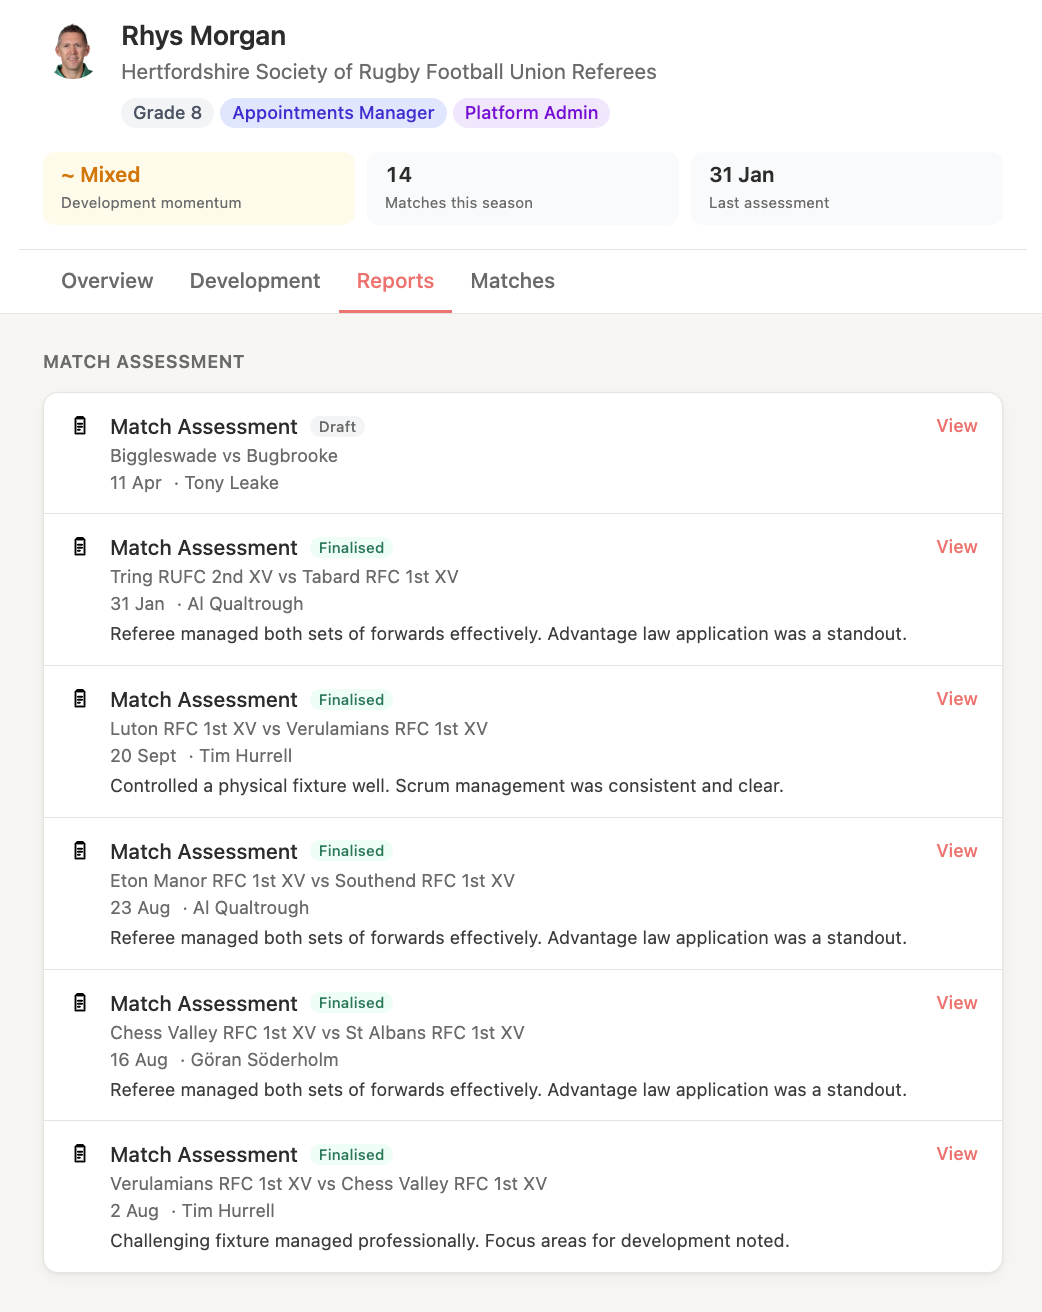This screenshot has height=1312, width=1042.
Task: Select the Reports tab
Action: pos(395,281)
